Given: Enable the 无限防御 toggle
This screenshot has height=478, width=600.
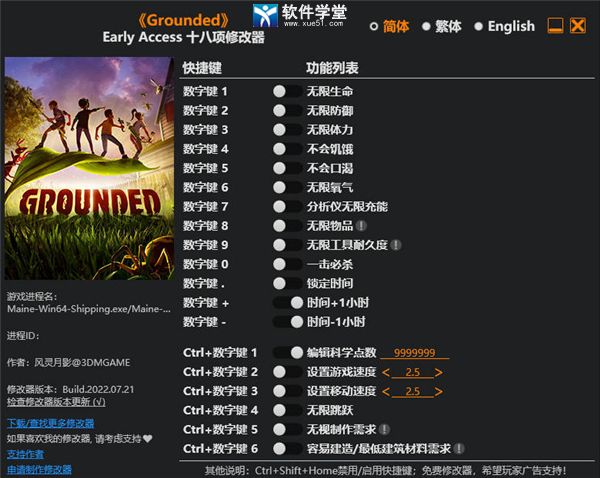Looking at the screenshot, I should pyautogui.click(x=288, y=111).
